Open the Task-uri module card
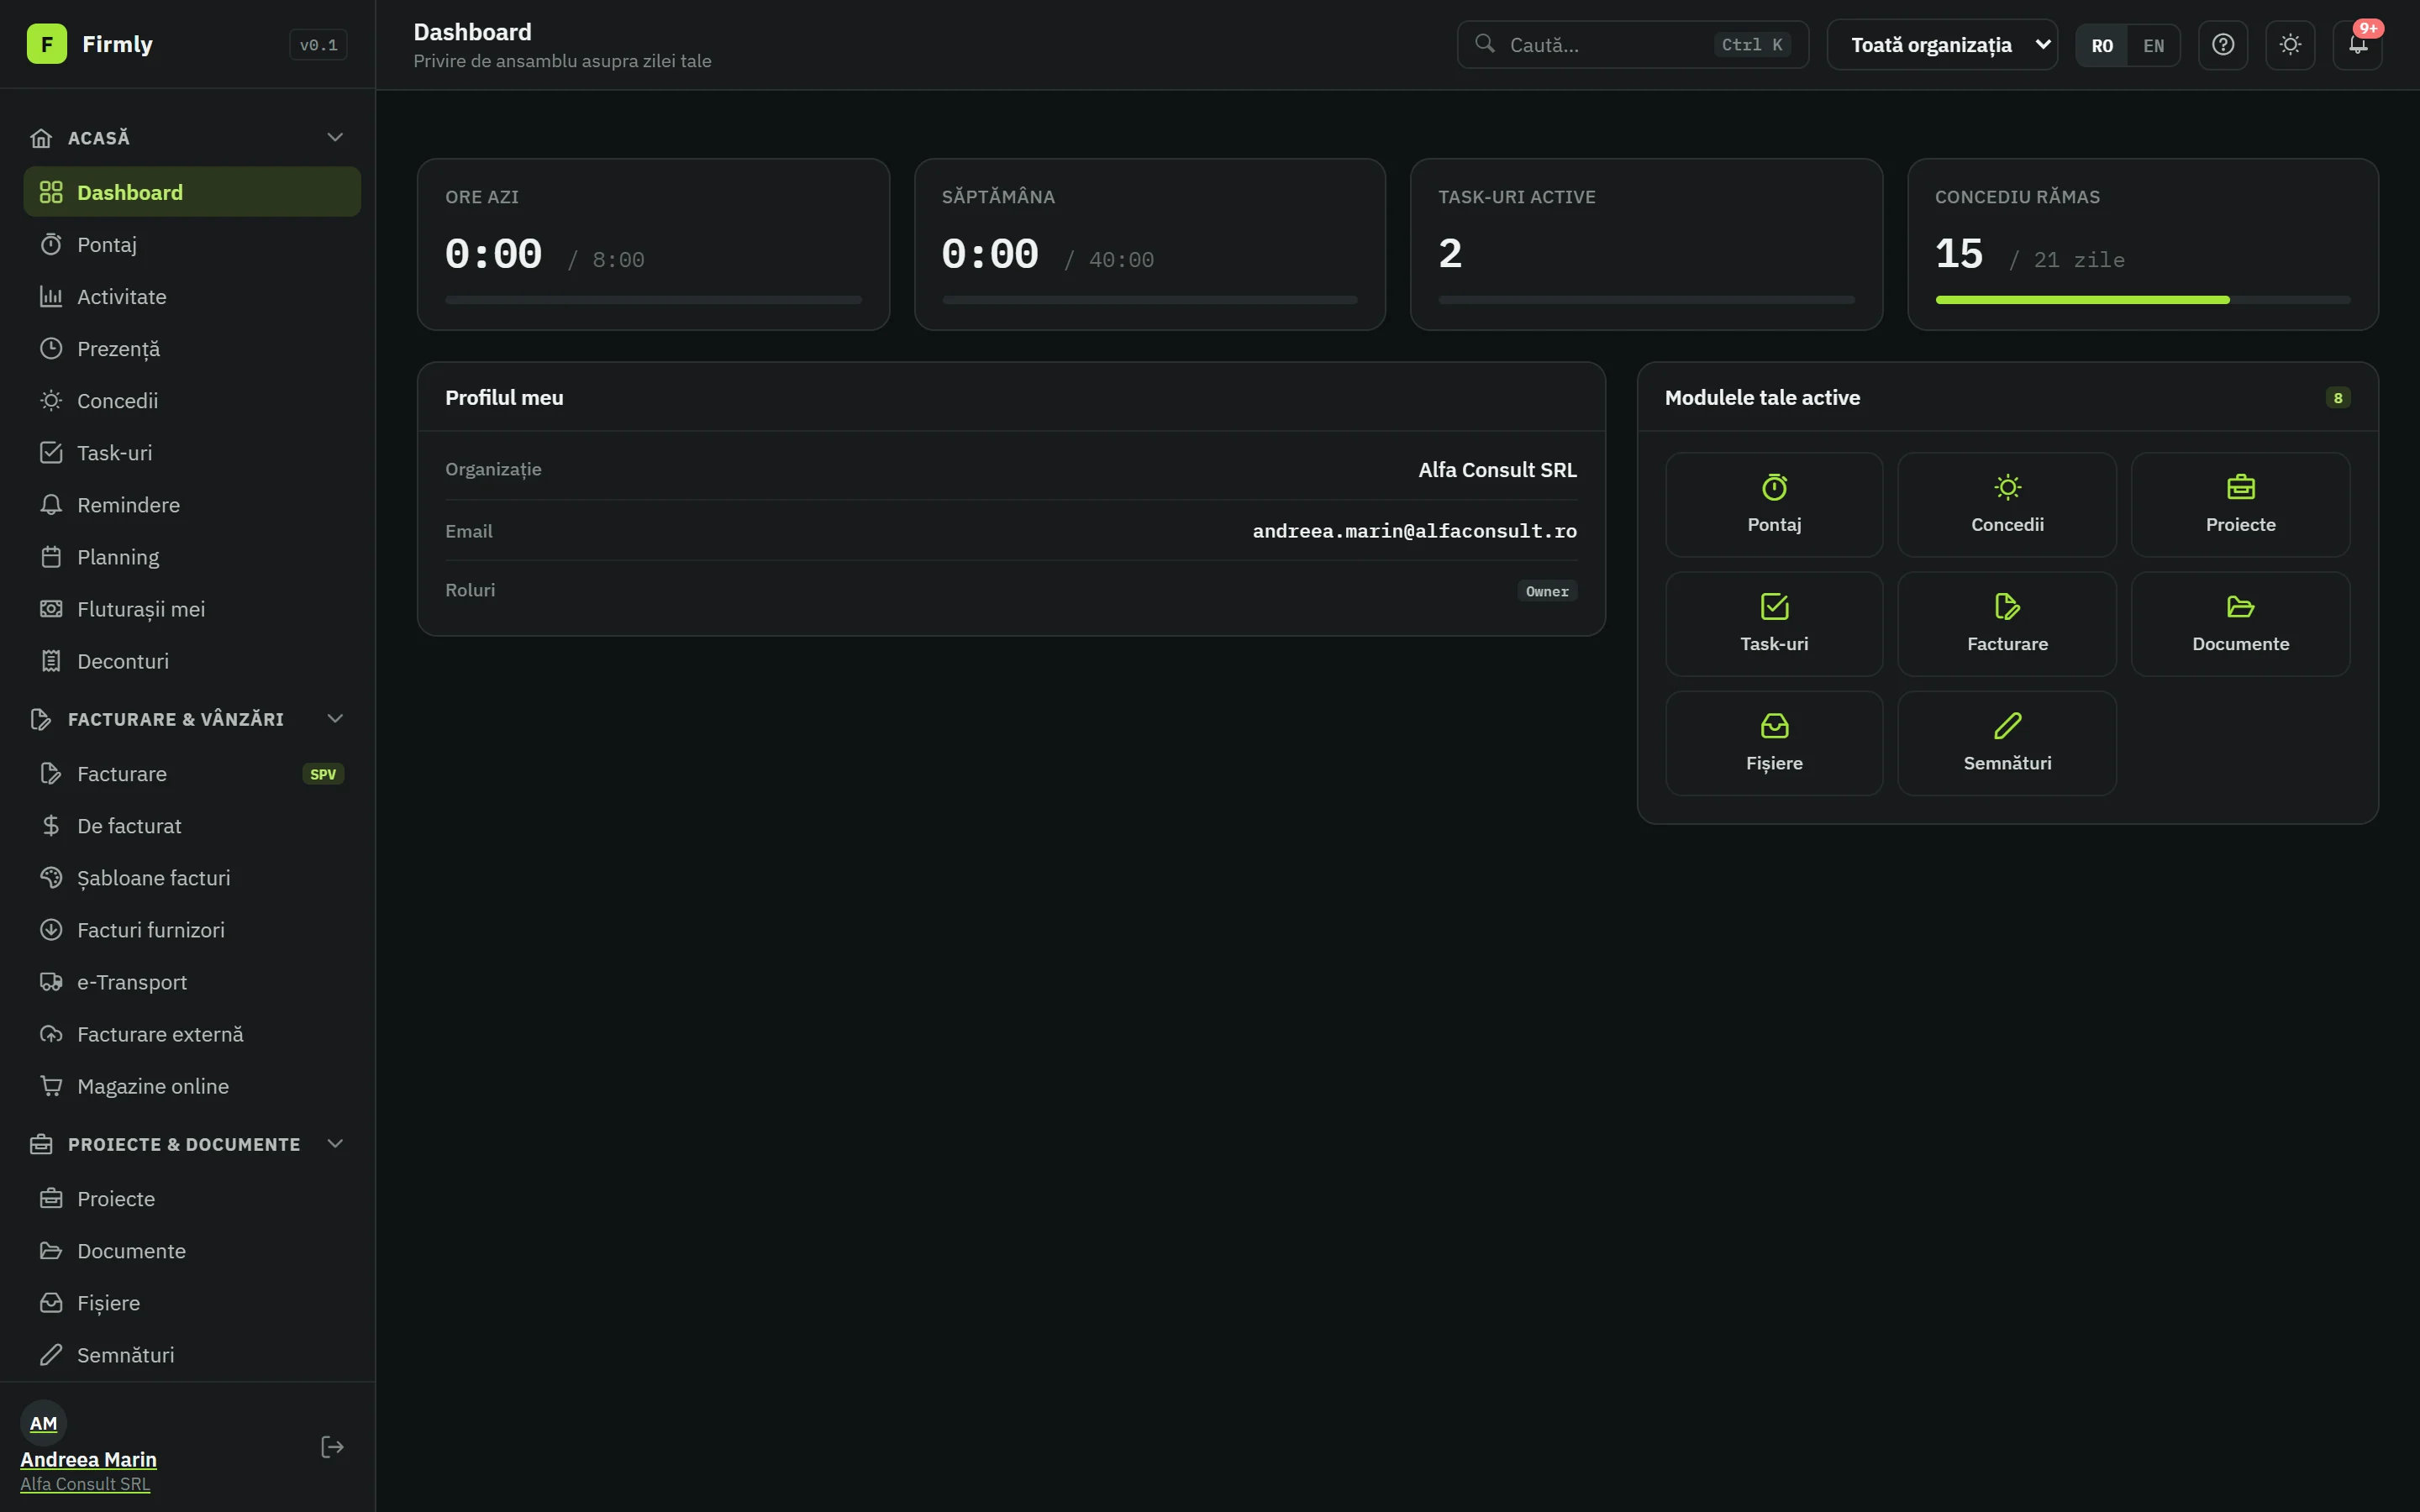This screenshot has width=2420, height=1512. click(x=1774, y=624)
